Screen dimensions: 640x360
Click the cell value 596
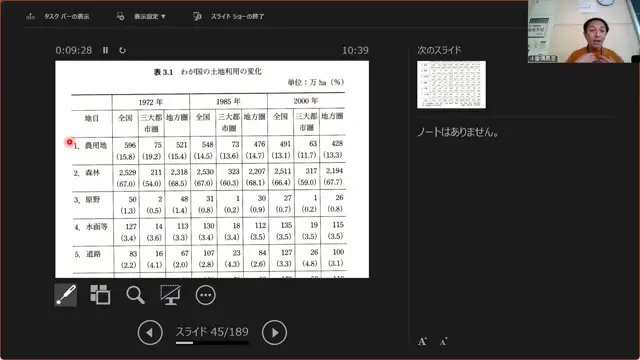tap(130, 145)
